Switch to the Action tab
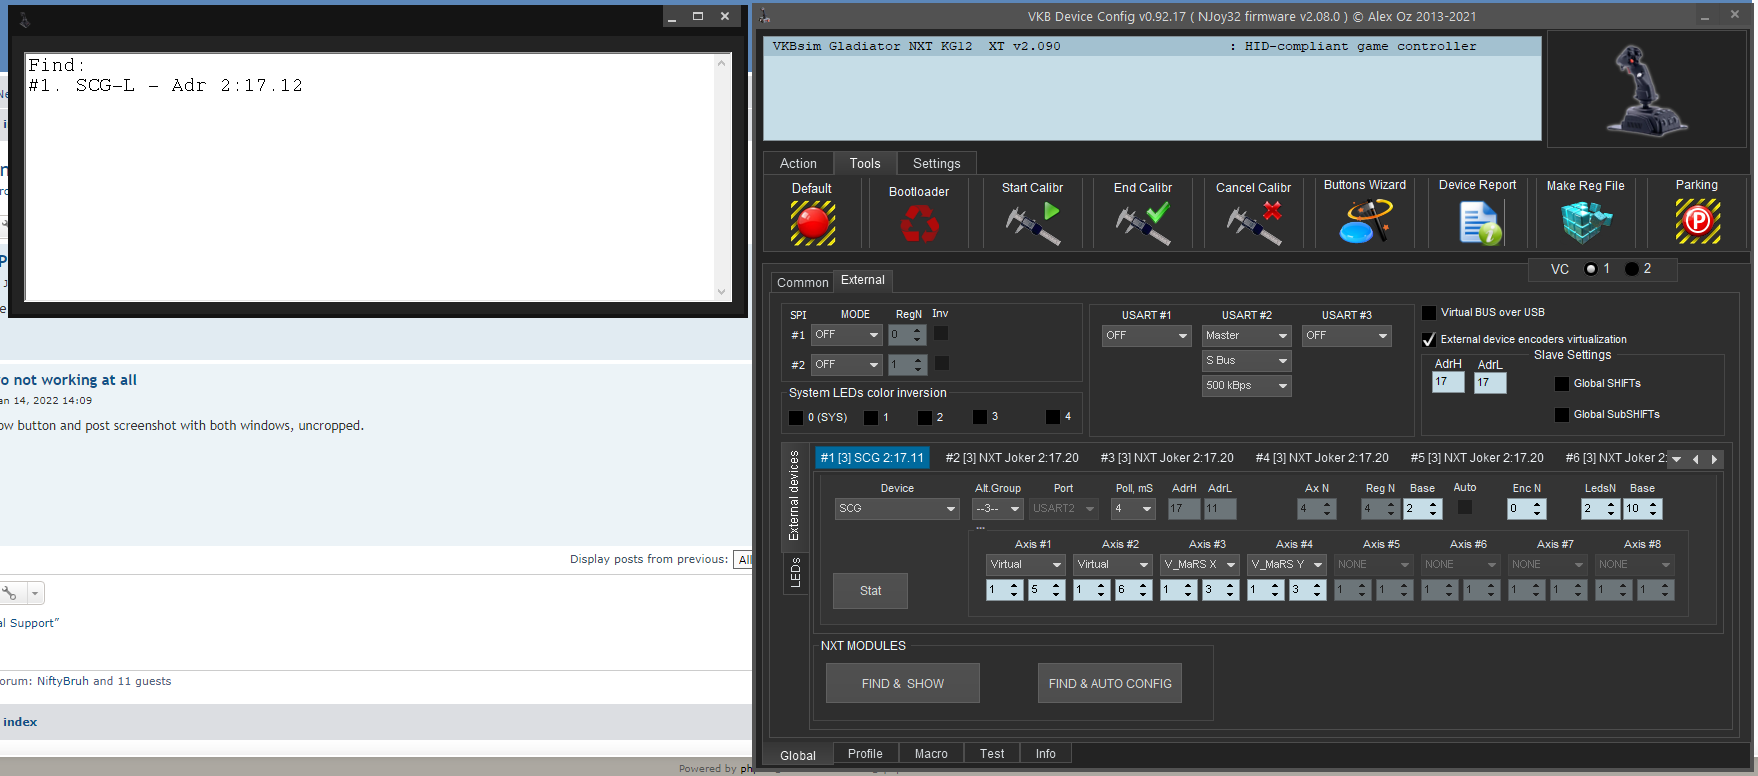The width and height of the screenshot is (1758, 776). (798, 164)
